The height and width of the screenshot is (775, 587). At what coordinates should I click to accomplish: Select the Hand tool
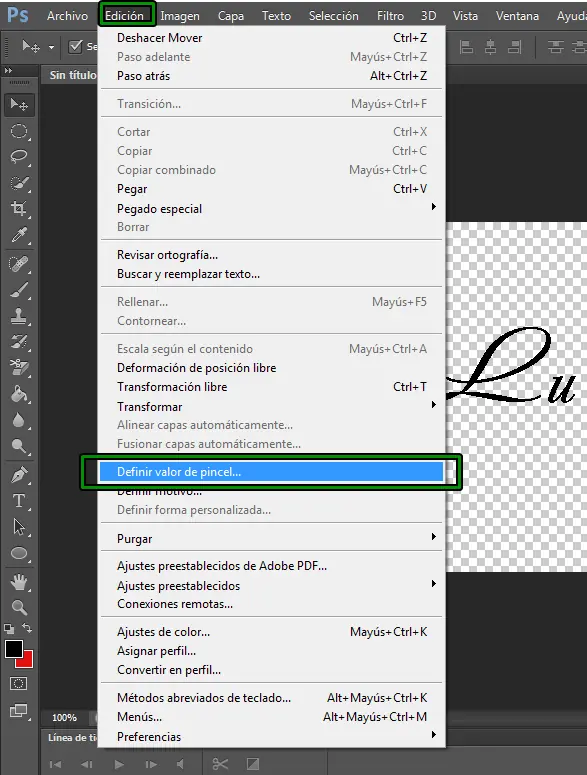(x=19, y=582)
